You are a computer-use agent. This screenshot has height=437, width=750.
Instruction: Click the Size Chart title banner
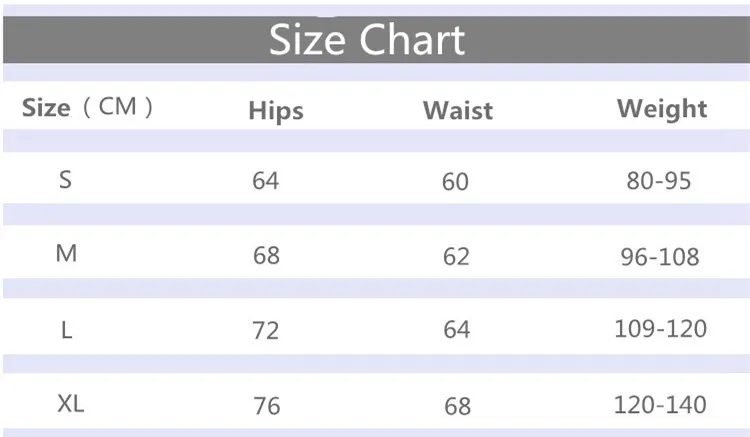click(376, 40)
